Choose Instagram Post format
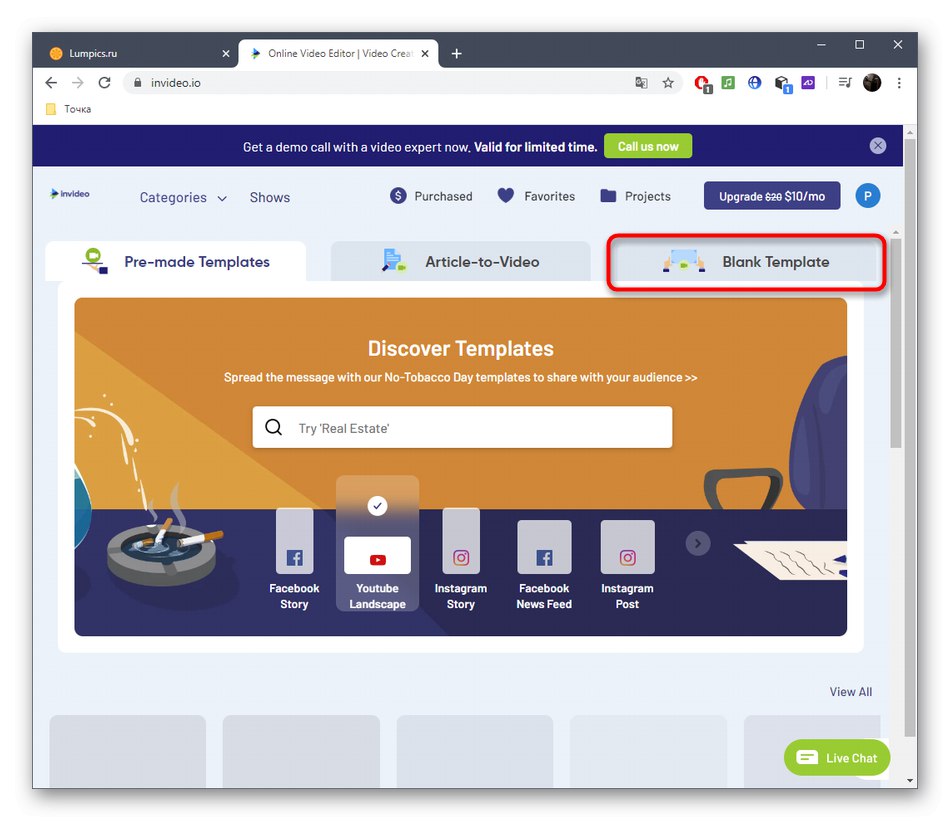 [x=627, y=565]
